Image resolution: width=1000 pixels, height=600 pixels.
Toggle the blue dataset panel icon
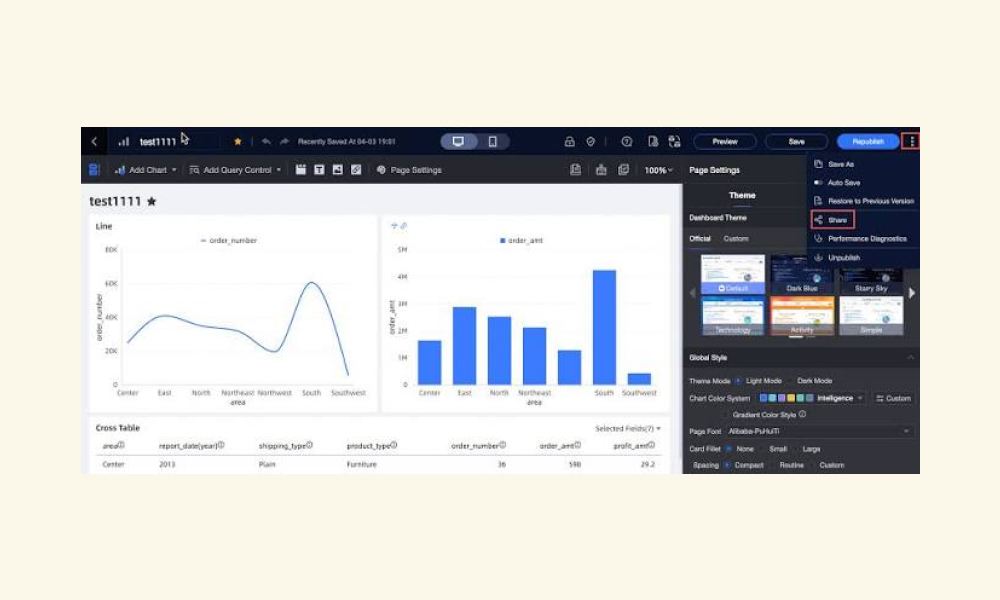click(94, 170)
